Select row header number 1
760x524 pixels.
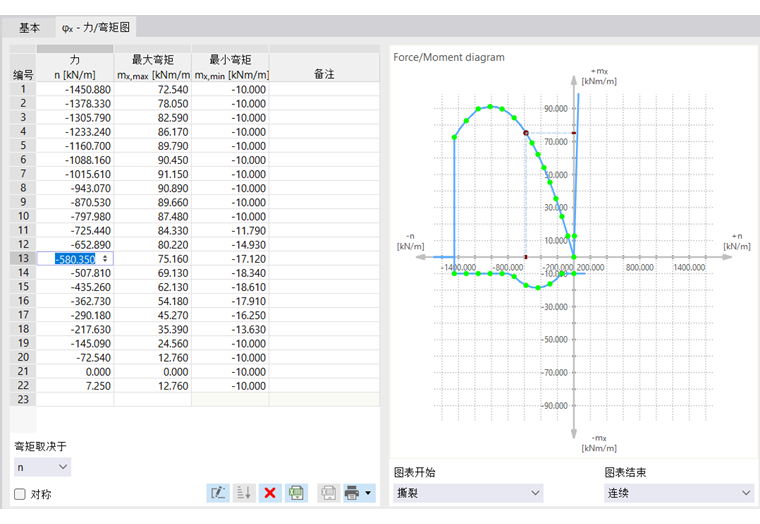(x=23, y=89)
